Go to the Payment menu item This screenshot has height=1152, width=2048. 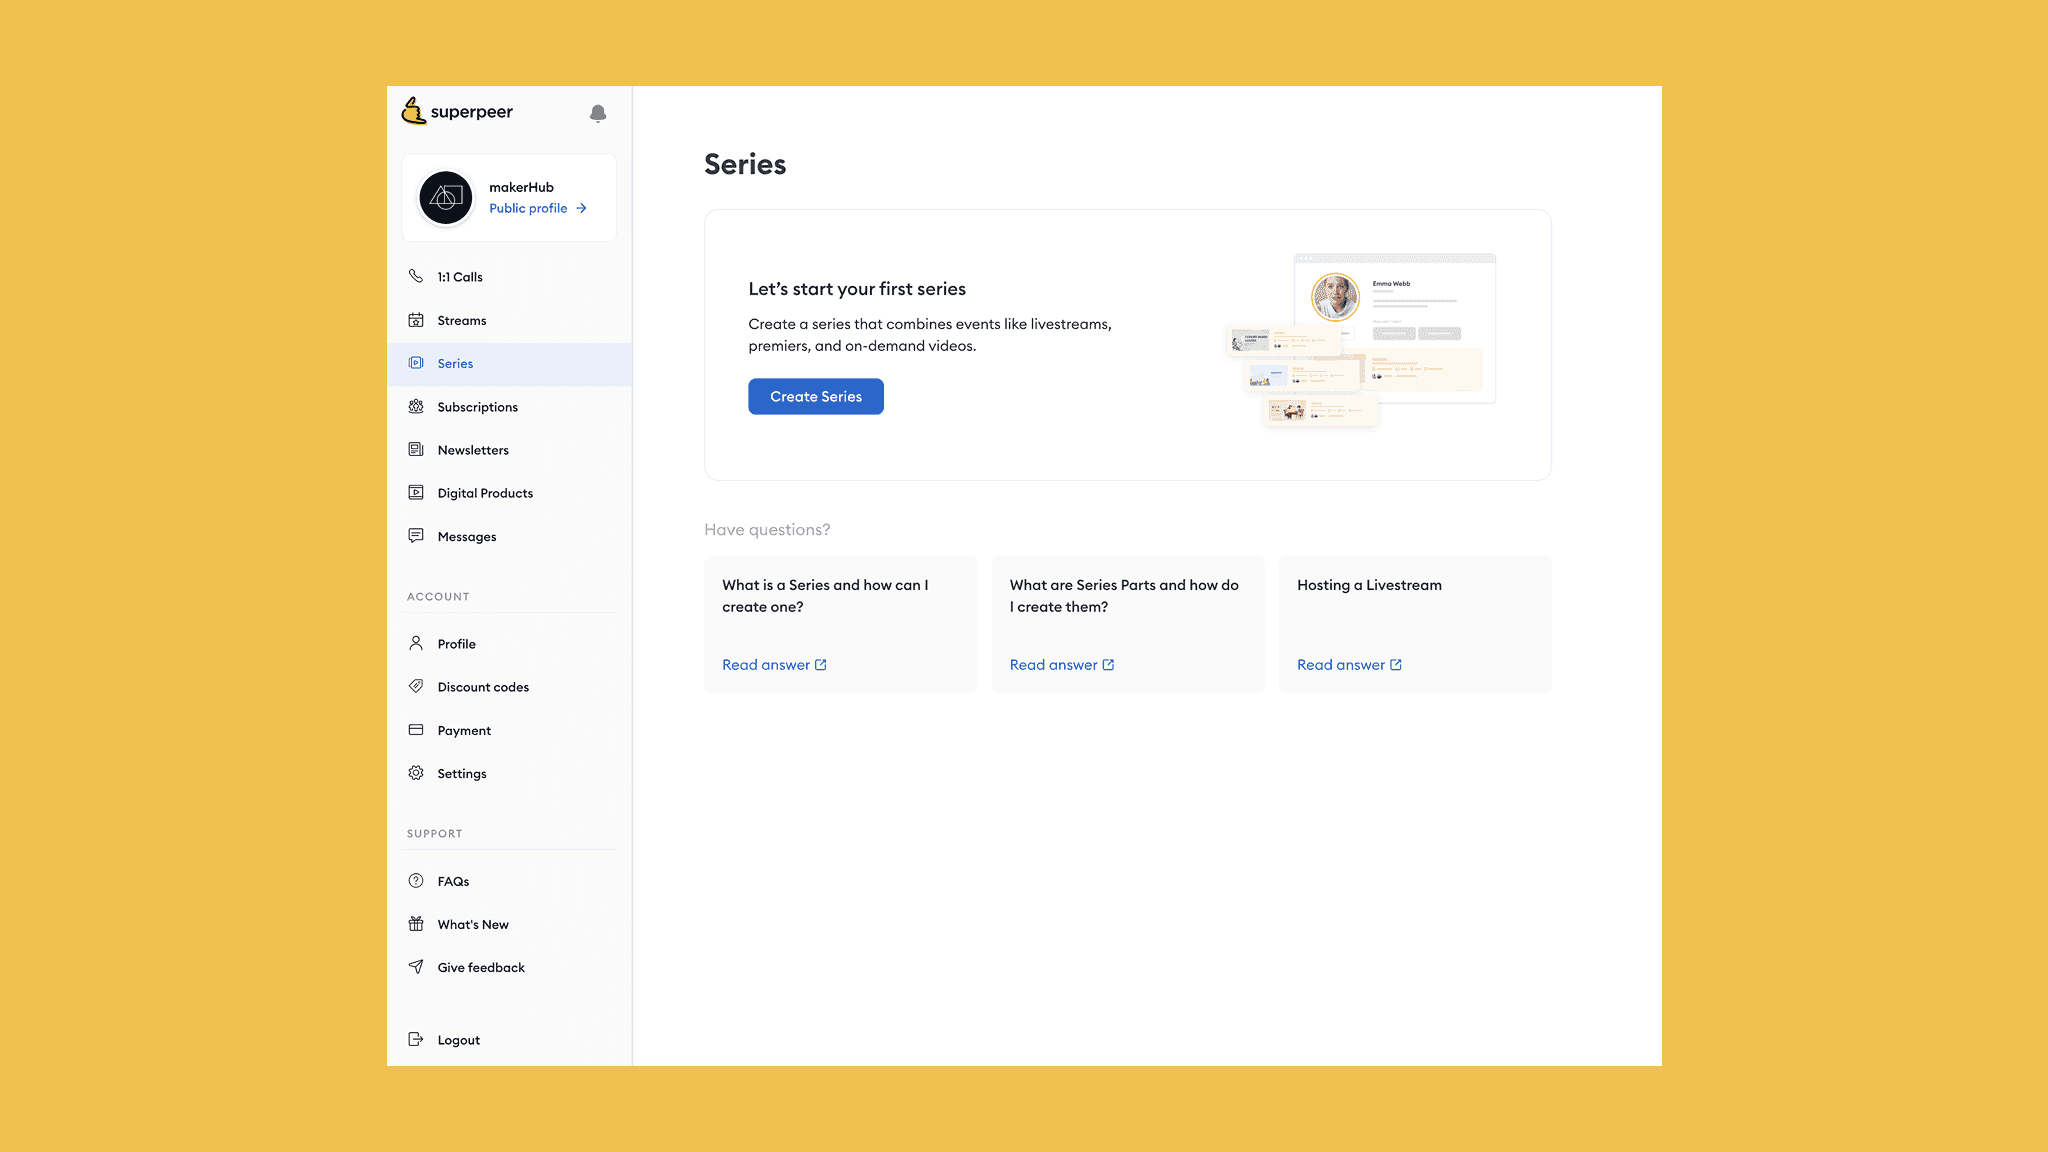point(464,731)
